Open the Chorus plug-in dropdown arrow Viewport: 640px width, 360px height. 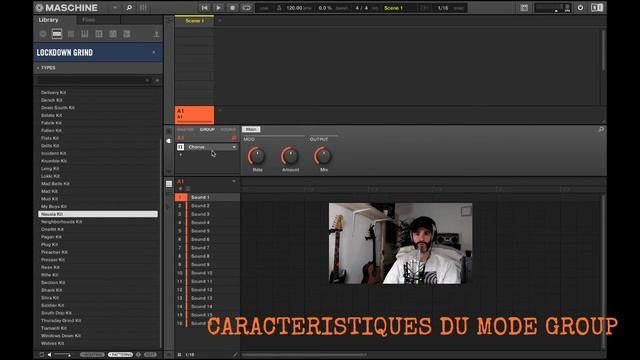pyautogui.click(x=234, y=147)
